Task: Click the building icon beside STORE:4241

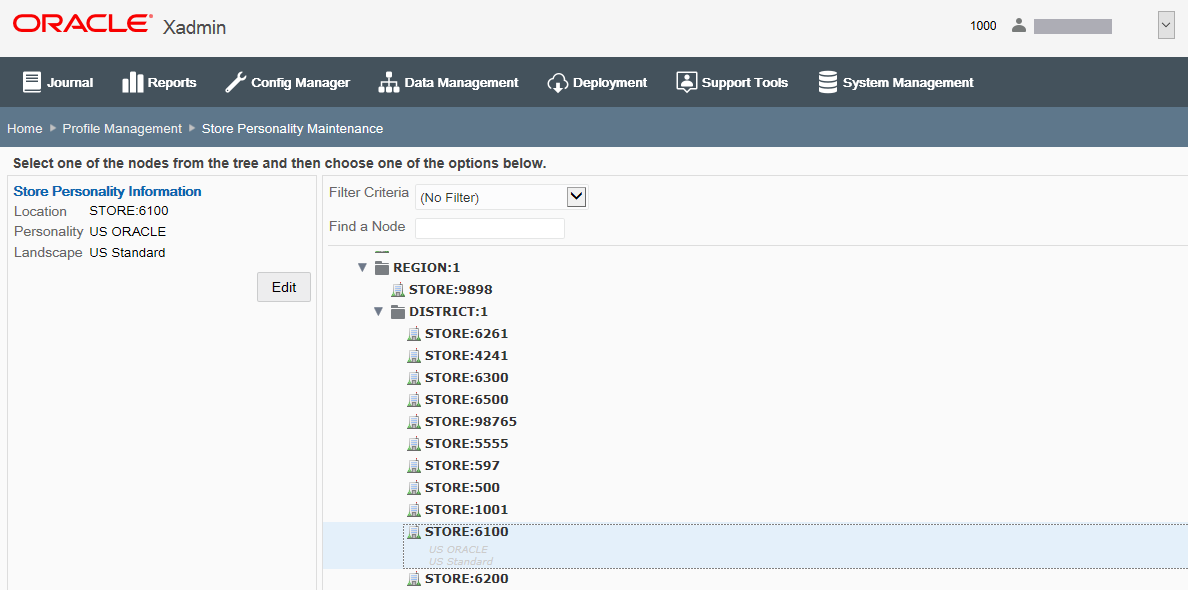Action: tap(414, 355)
